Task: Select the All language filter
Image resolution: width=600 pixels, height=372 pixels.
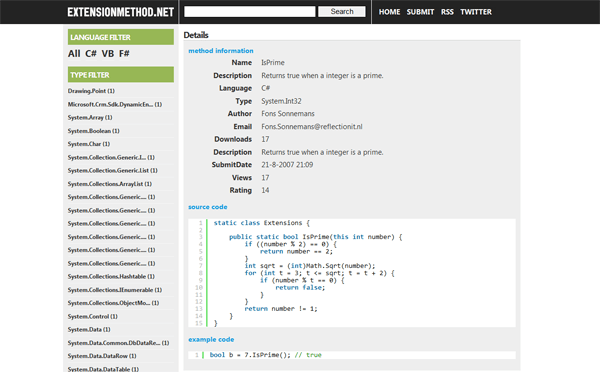Action: pos(74,54)
